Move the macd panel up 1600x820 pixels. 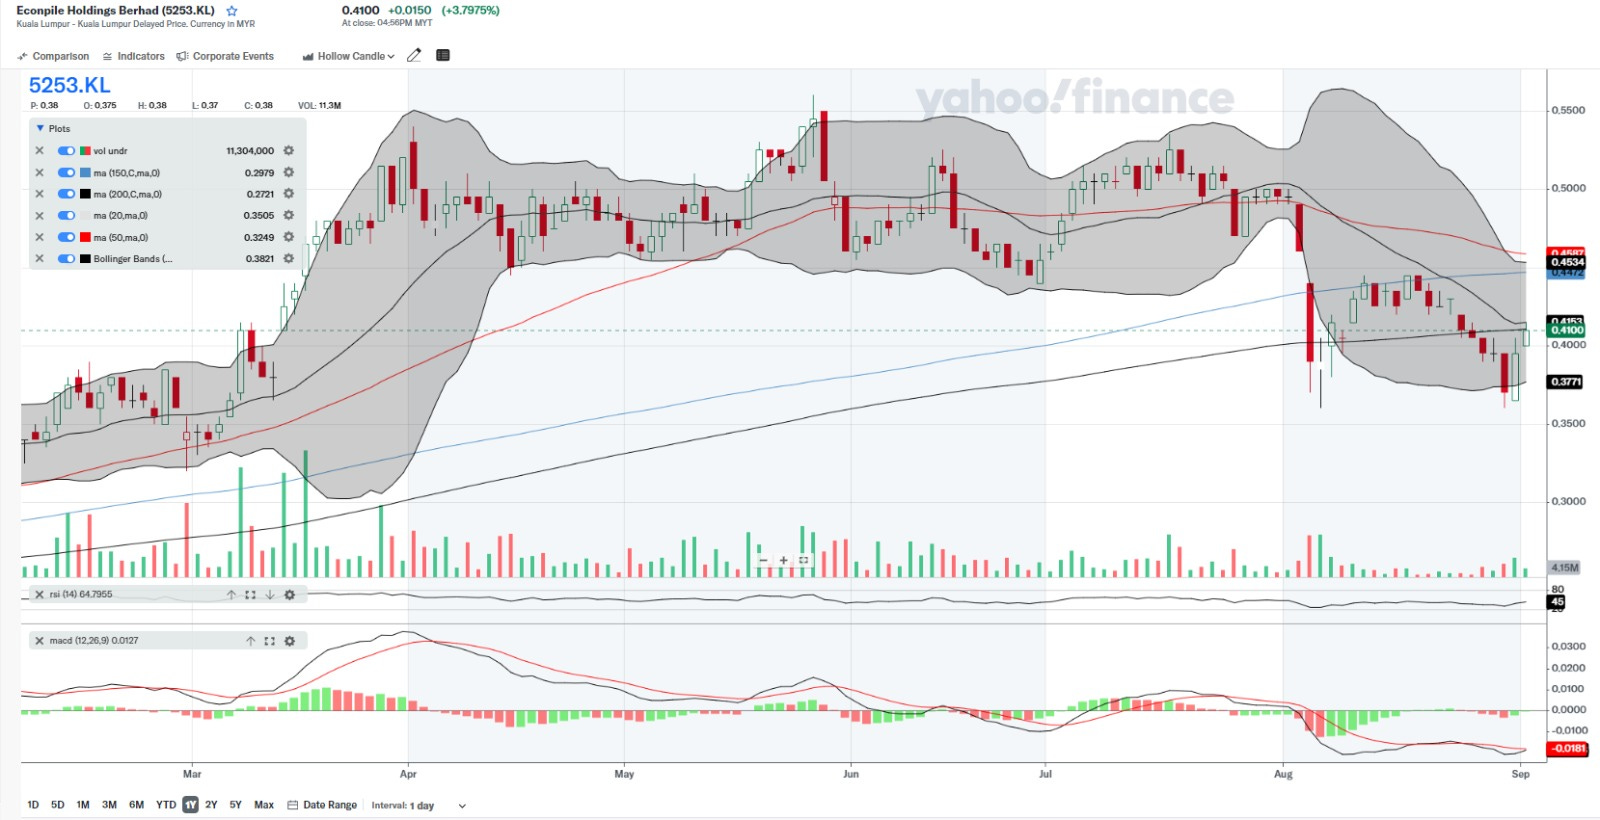[251, 641]
